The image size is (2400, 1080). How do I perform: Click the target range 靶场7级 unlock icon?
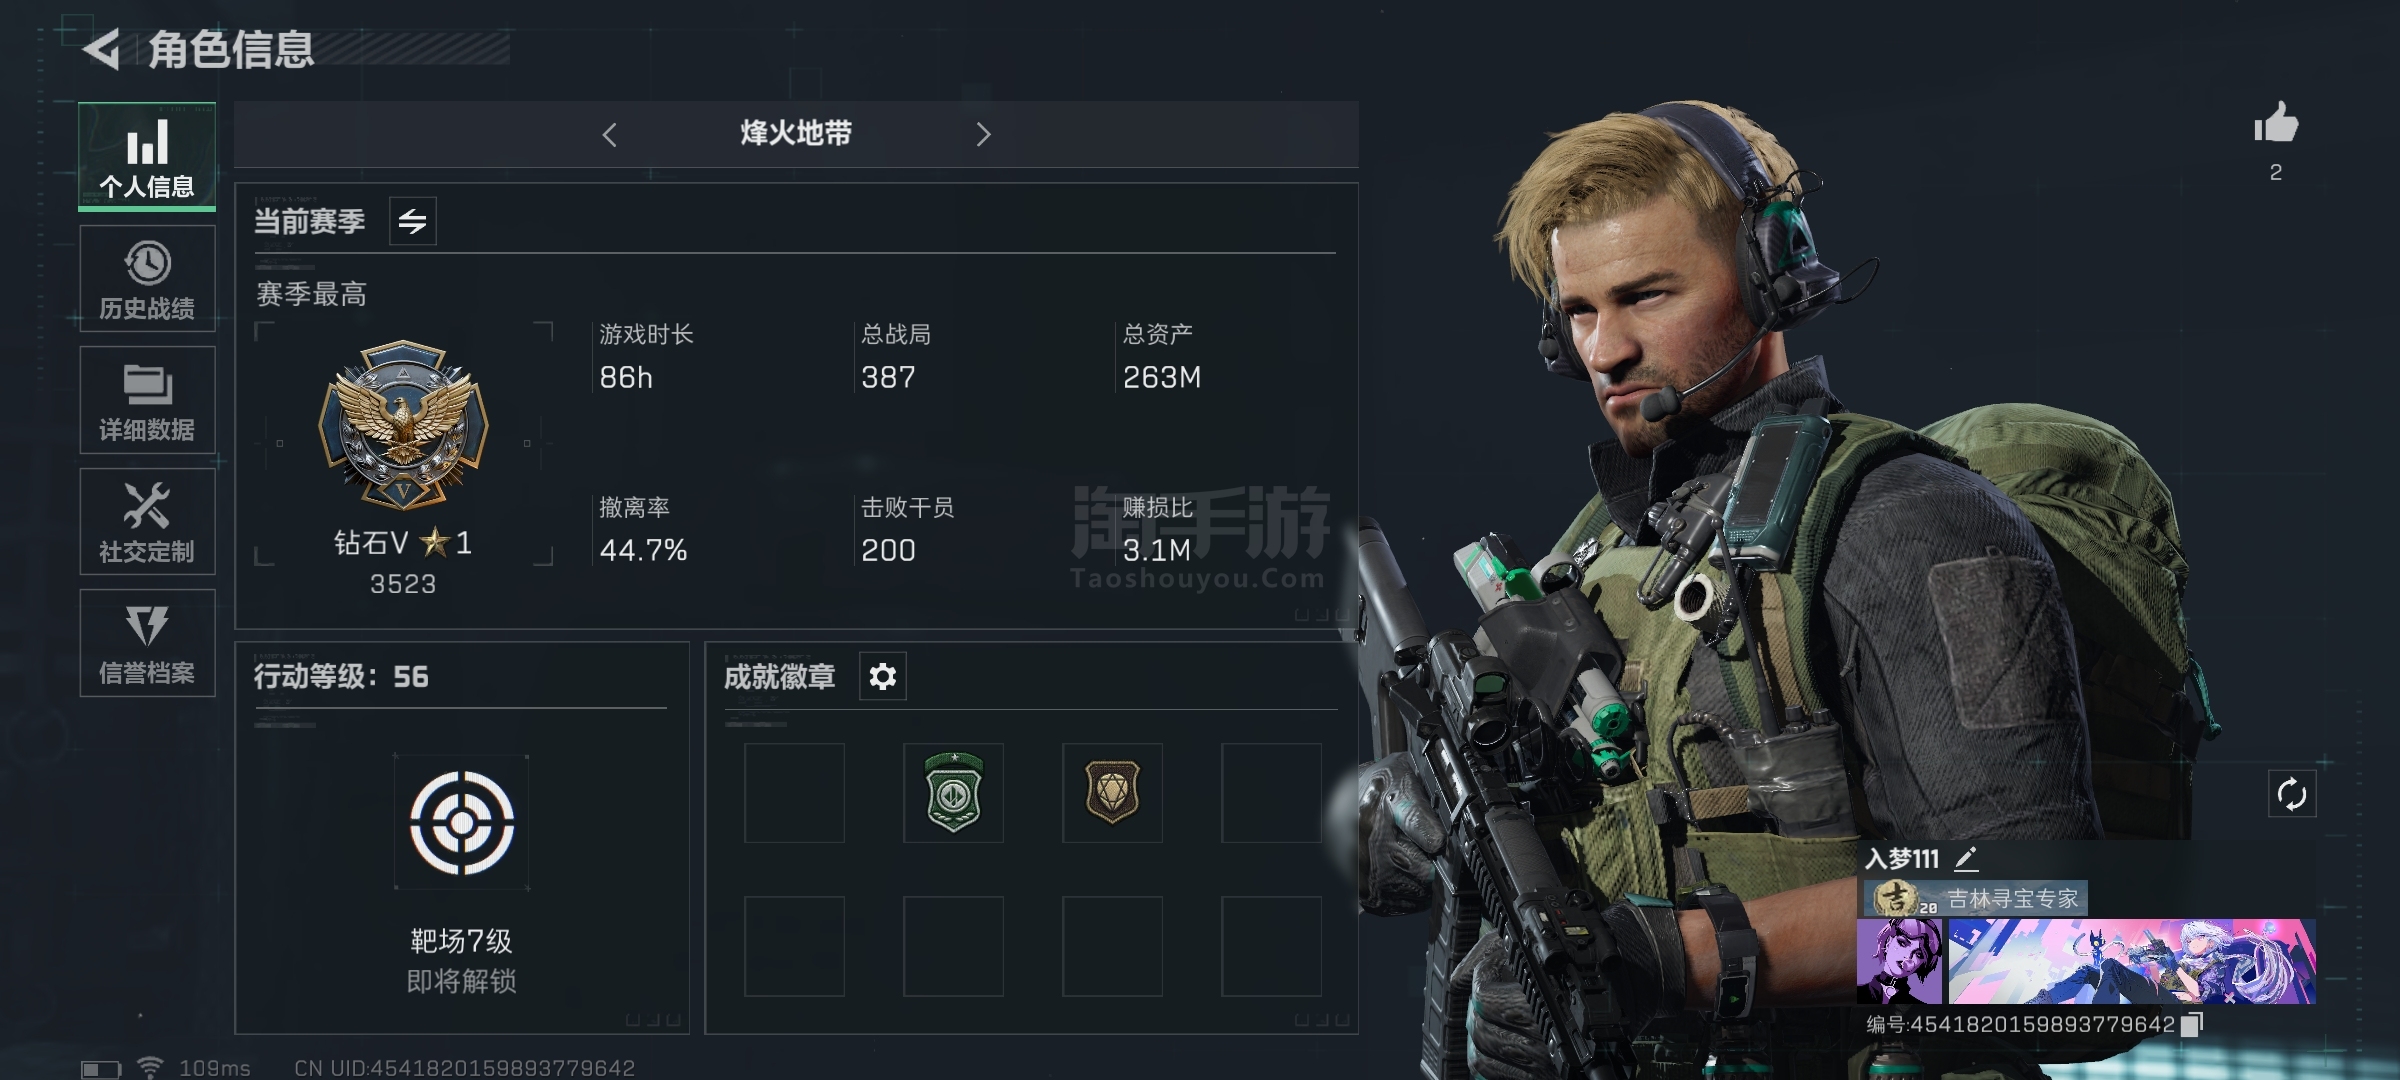click(461, 822)
